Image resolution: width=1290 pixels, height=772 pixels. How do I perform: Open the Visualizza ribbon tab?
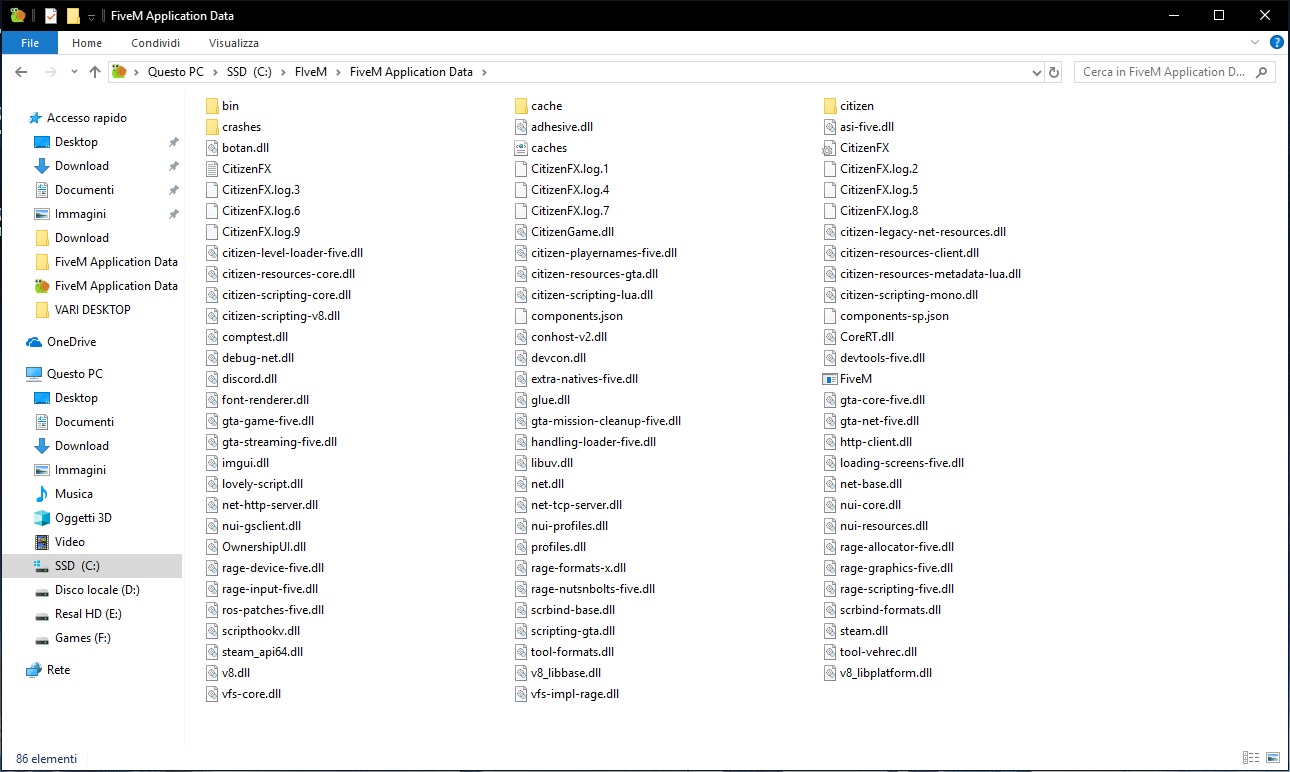point(234,43)
